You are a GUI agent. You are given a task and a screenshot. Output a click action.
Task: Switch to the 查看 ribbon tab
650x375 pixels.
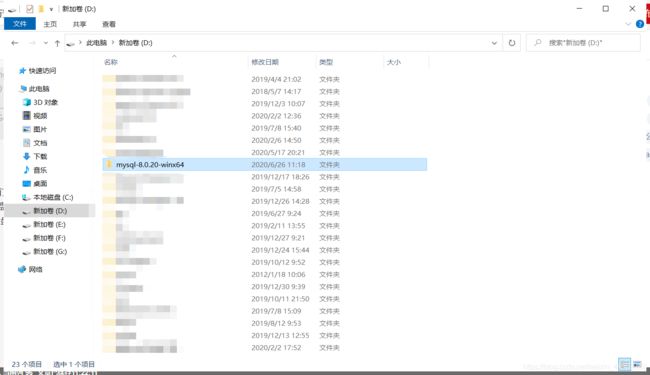pyautogui.click(x=109, y=24)
